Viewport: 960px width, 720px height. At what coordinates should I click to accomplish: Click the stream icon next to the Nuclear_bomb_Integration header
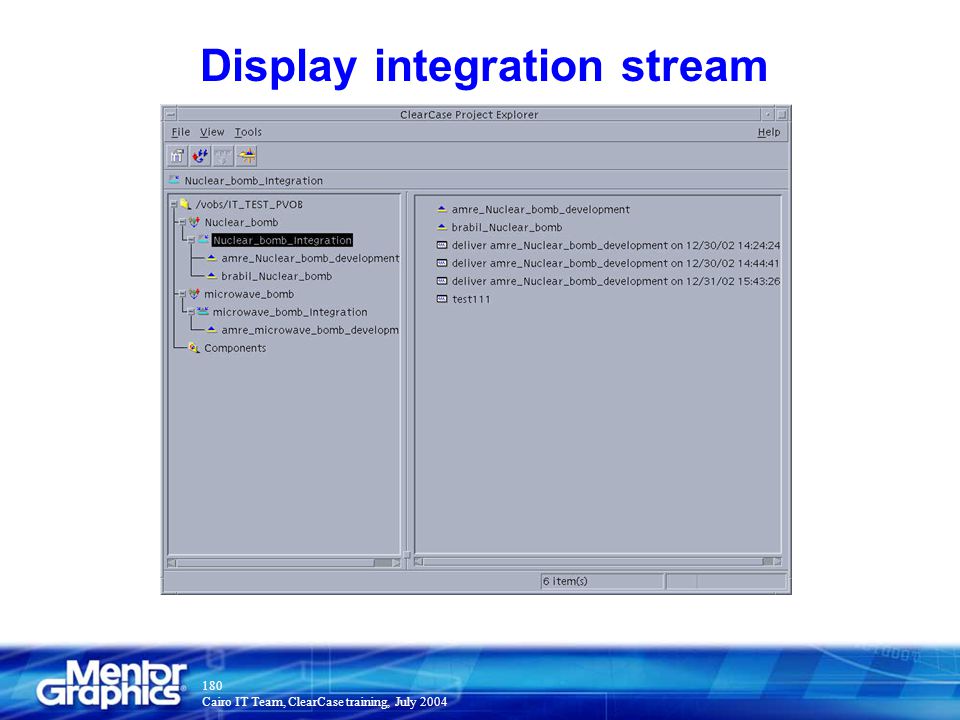[x=174, y=180]
